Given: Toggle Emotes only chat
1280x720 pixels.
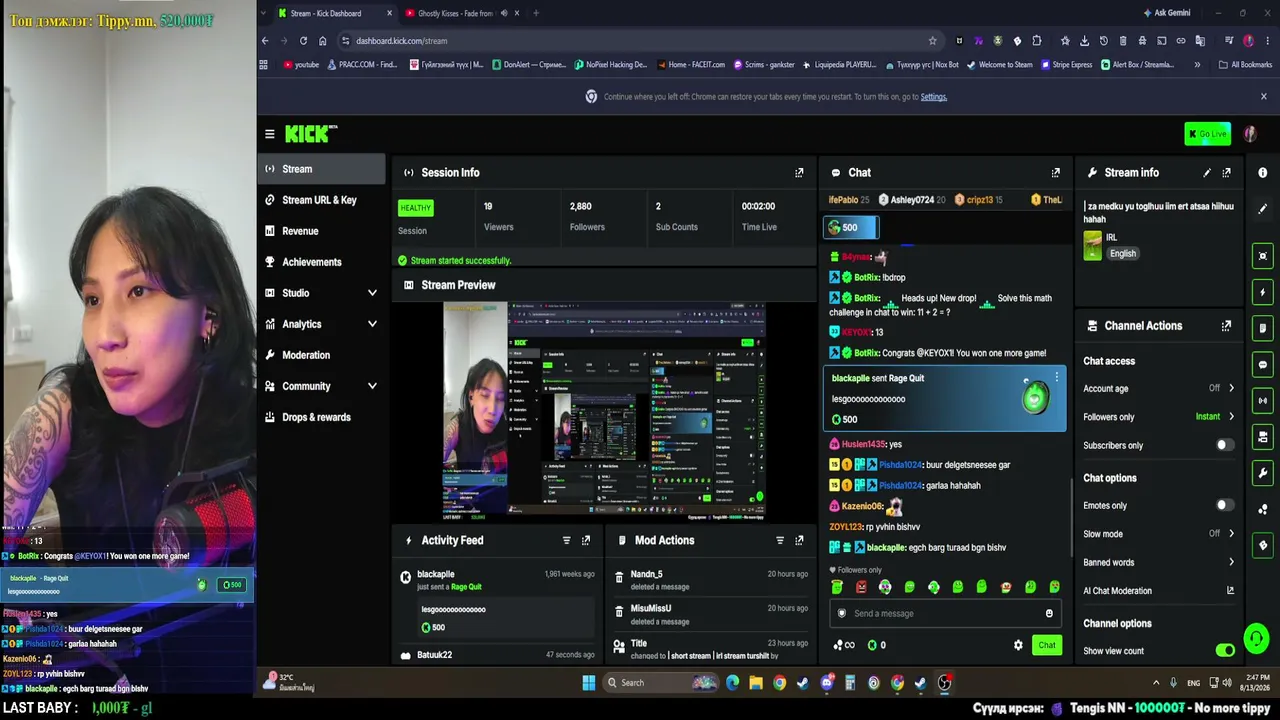Looking at the screenshot, I should coord(1225,506).
